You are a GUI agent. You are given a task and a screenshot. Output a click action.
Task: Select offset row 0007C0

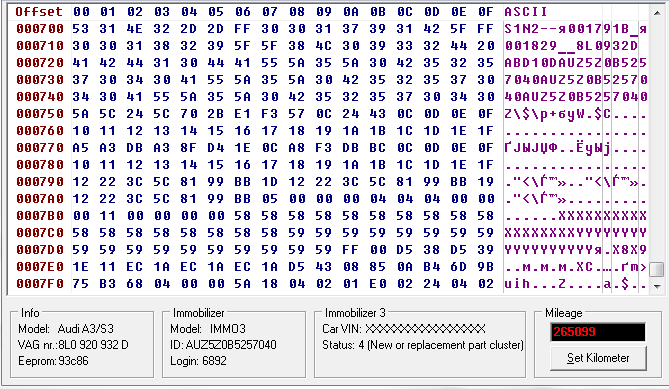[40, 233]
